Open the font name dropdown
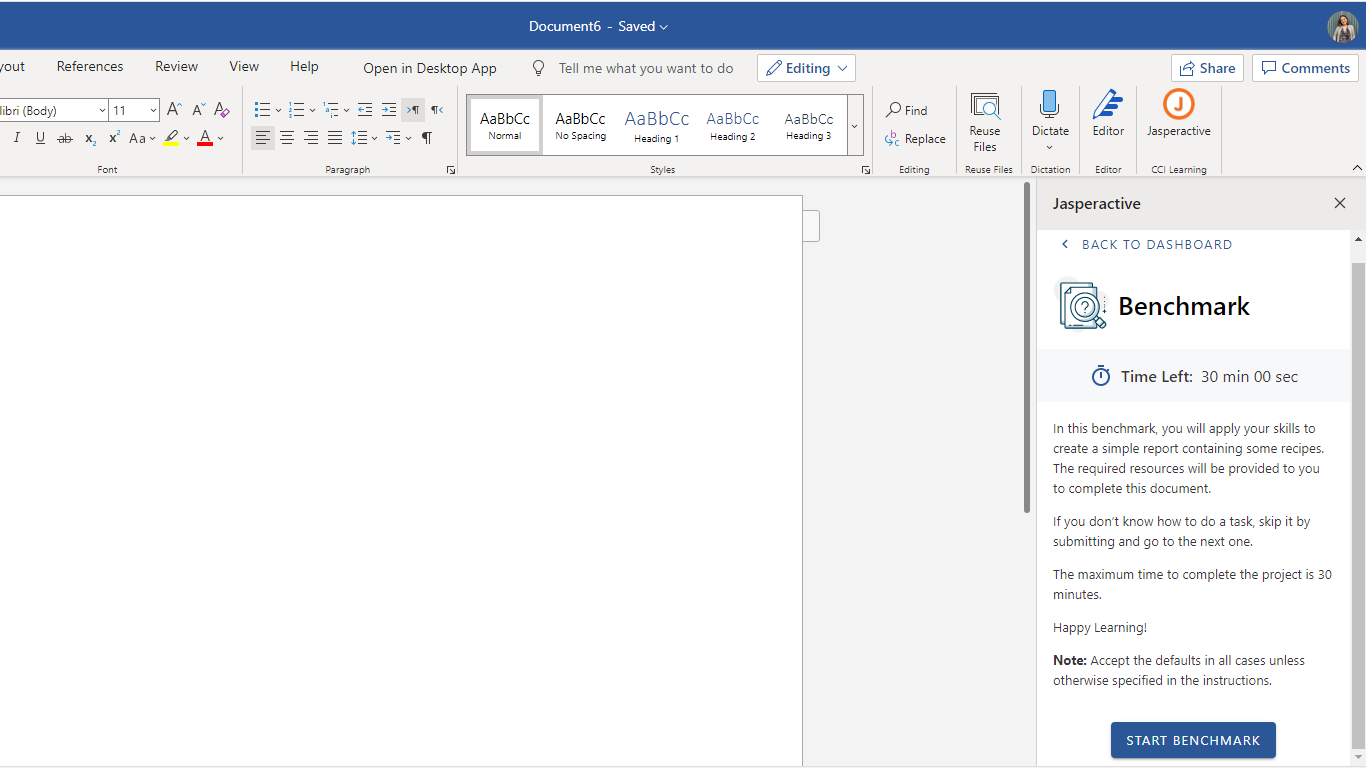Viewport: 1366px width, 768px height. (x=102, y=110)
